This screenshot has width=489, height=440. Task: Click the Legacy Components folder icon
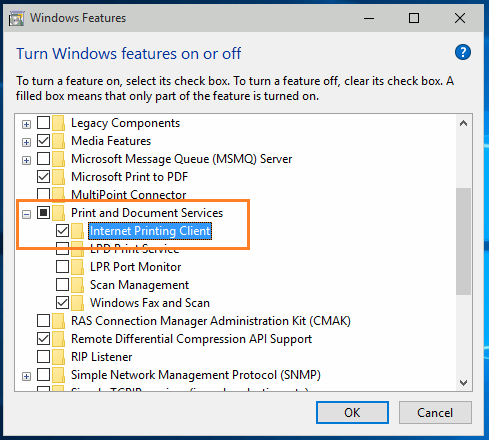click(58, 123)
